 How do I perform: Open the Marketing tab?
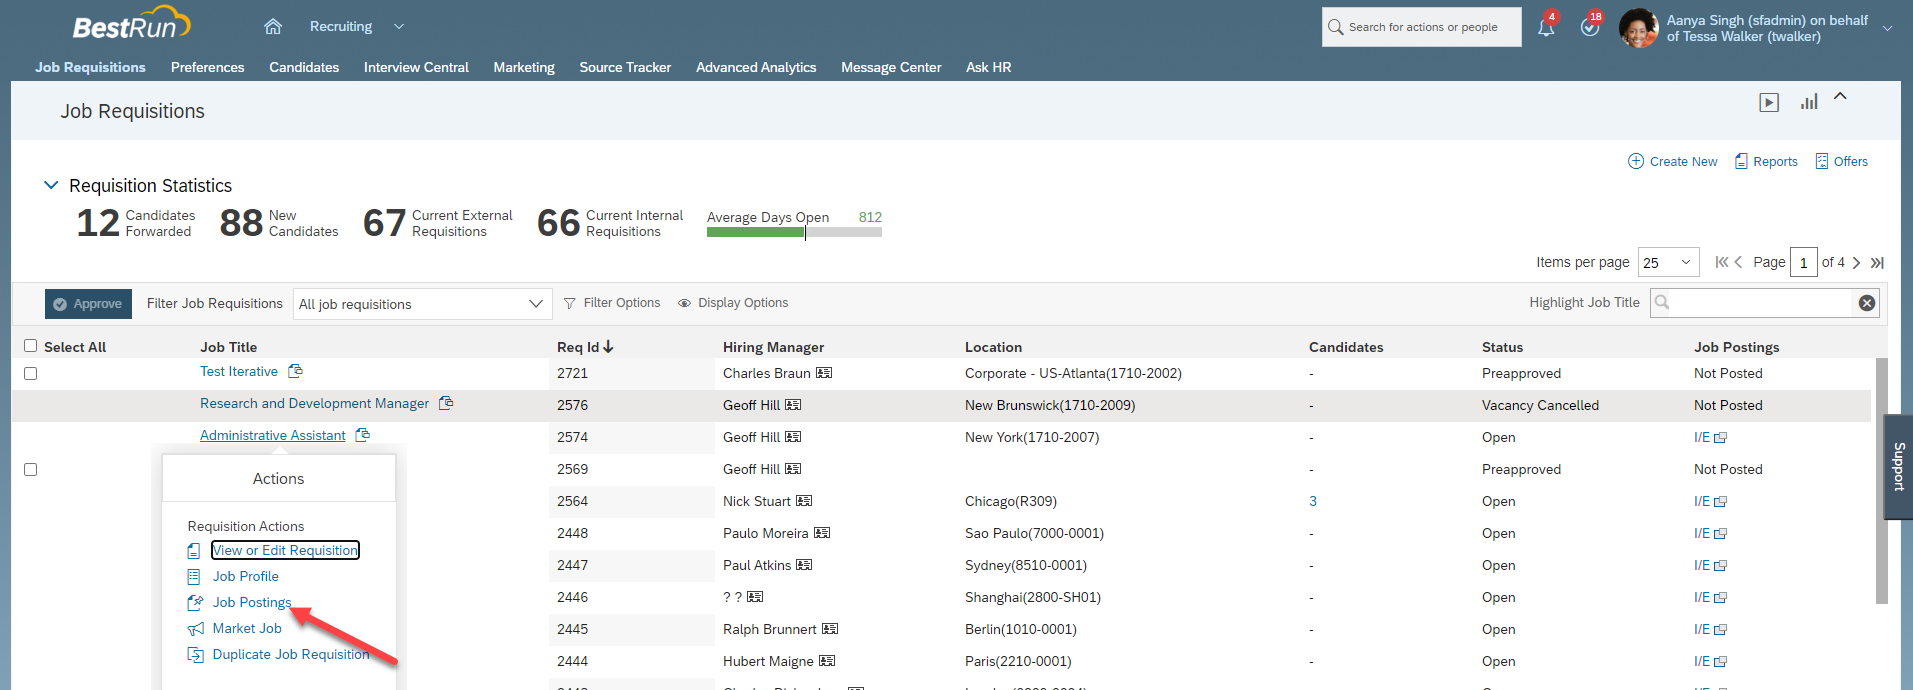(524, 67)
